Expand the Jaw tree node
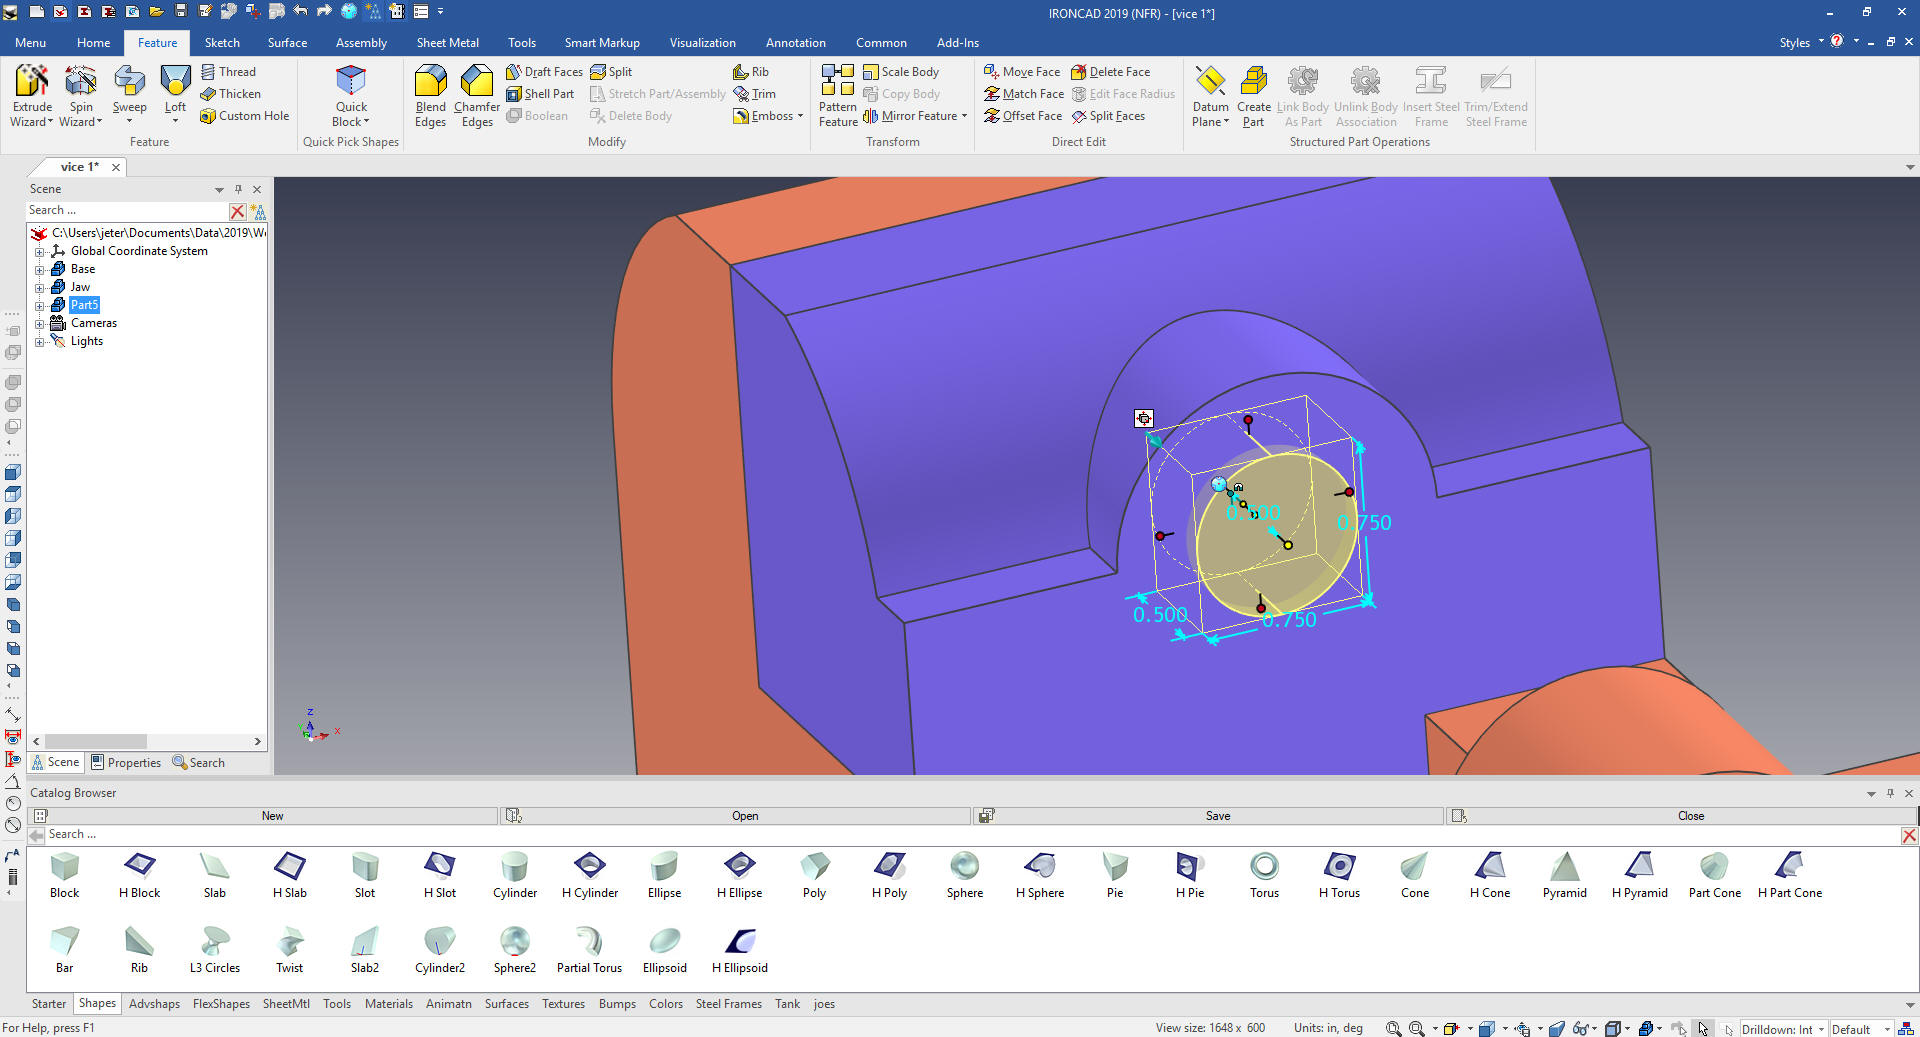1920x1037 pixels. (40, 288)
